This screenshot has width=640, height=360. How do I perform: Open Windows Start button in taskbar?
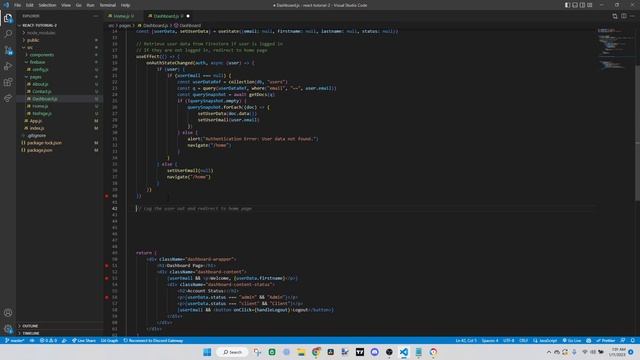click(x=207, y=352)
